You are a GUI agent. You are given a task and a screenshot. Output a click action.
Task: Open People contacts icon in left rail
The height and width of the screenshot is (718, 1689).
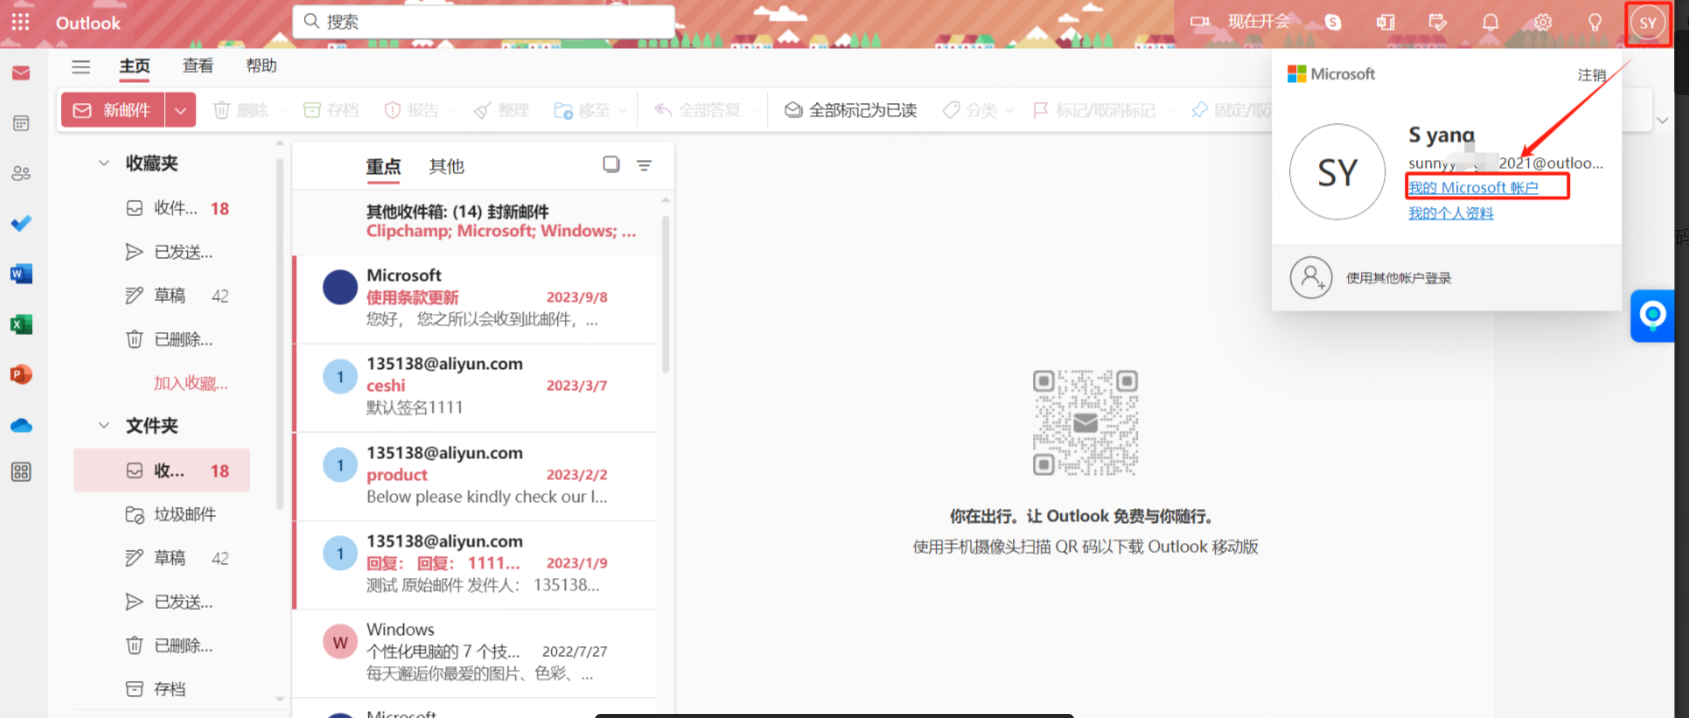click(21, 173)
